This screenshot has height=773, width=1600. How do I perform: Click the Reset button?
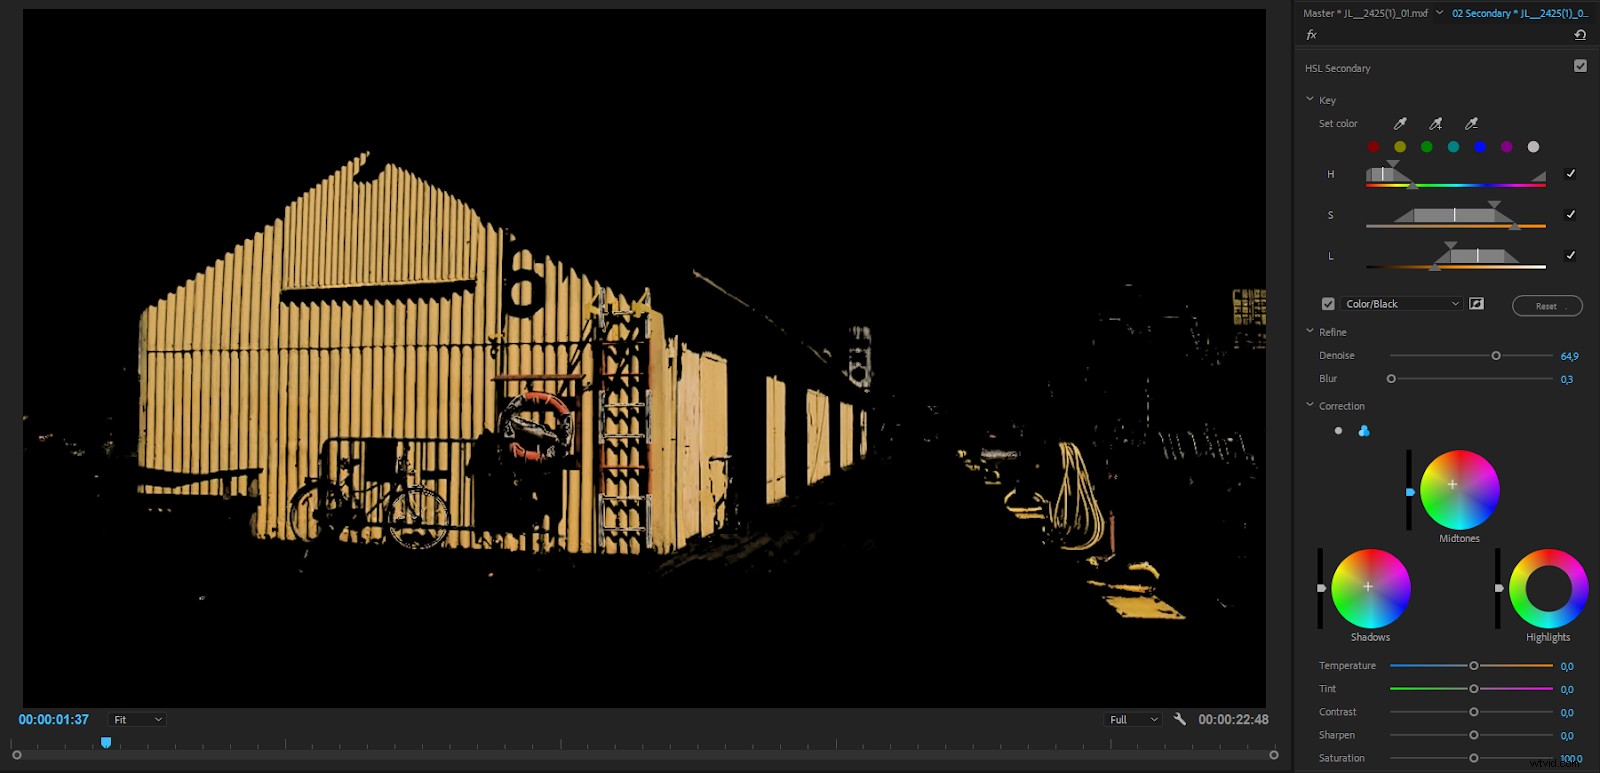point(1547,306)
